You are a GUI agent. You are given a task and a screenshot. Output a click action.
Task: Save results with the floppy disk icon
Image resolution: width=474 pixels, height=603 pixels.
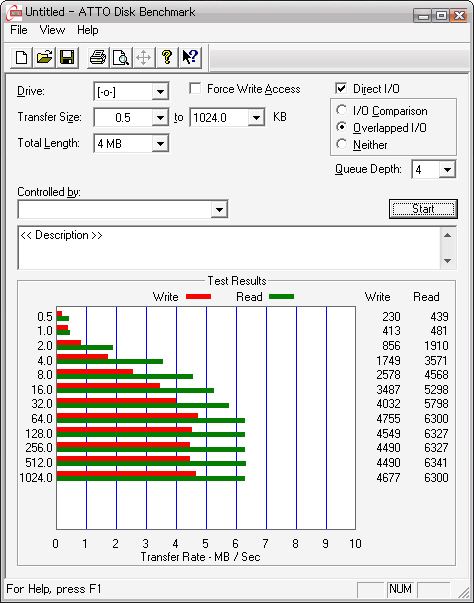point(67,58)
